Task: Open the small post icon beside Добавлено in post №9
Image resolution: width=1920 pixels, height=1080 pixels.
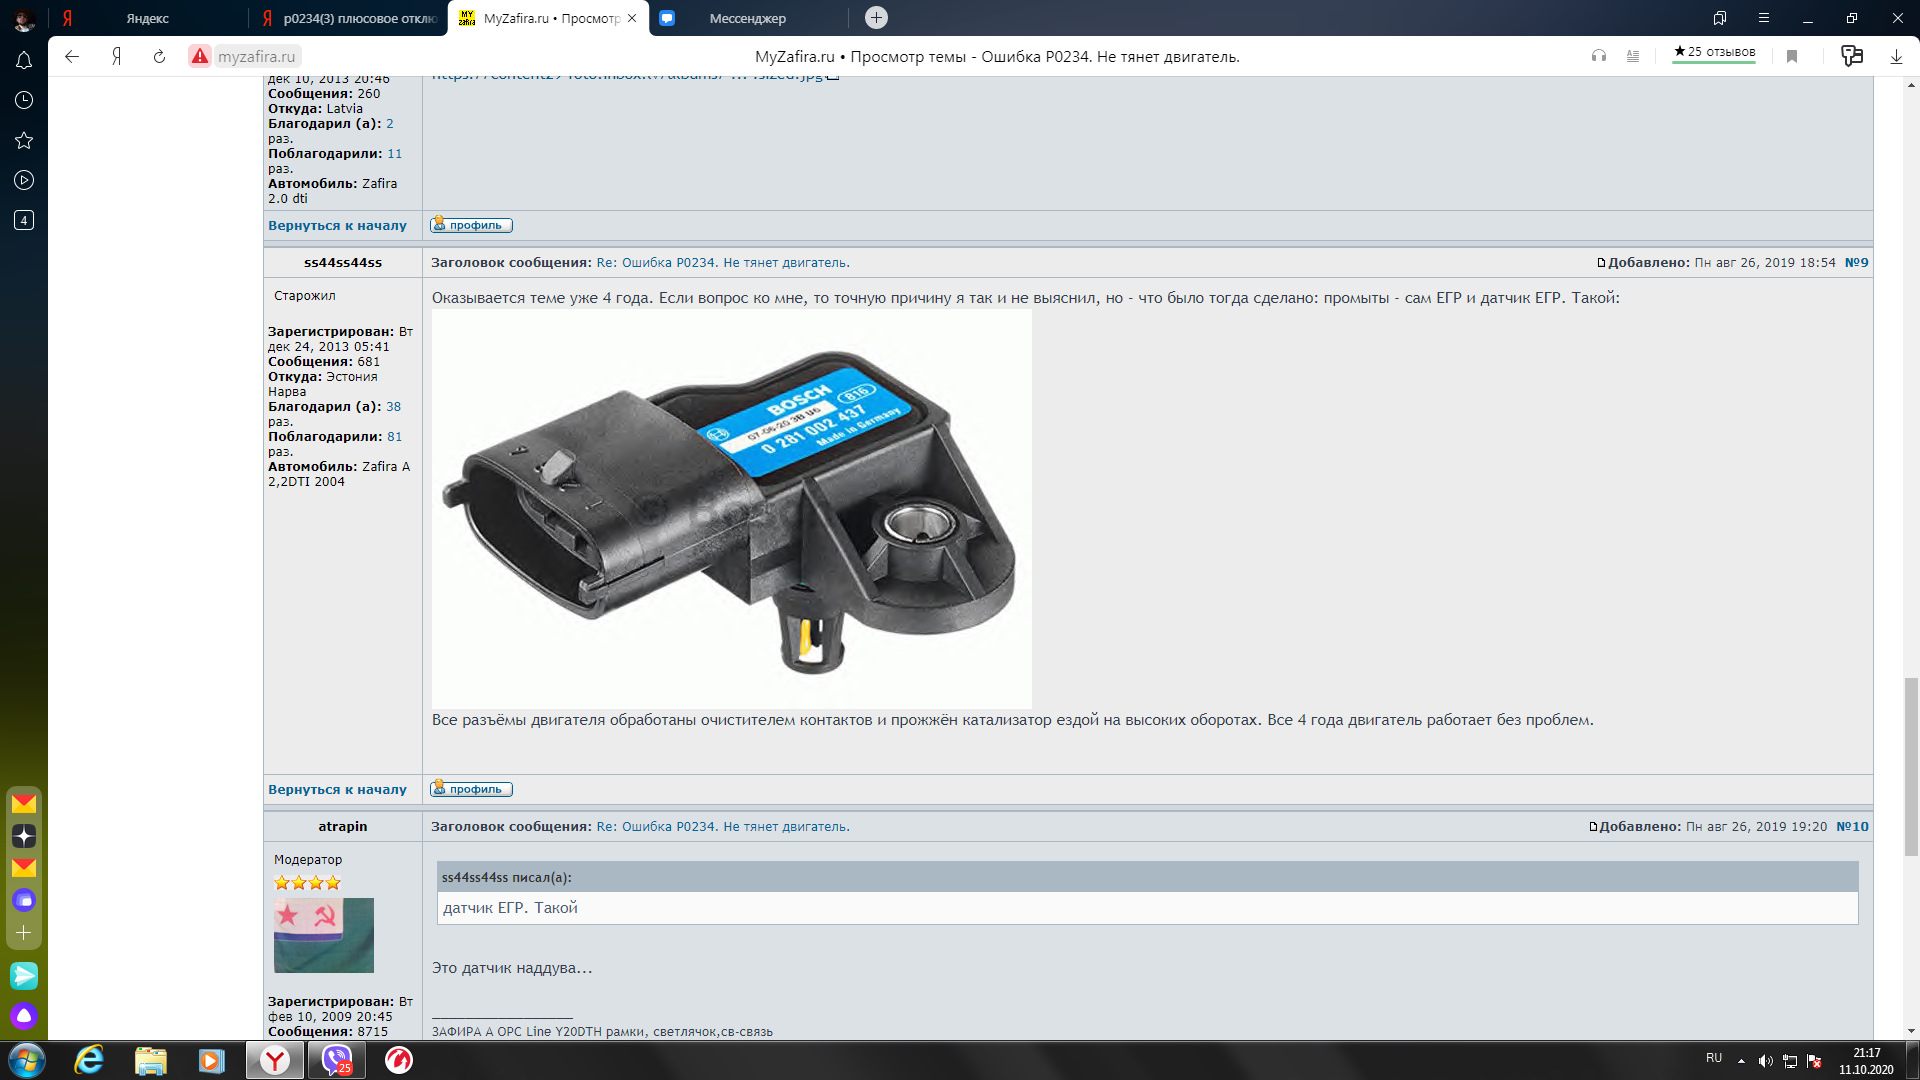Action: (x=1601, y=263)
